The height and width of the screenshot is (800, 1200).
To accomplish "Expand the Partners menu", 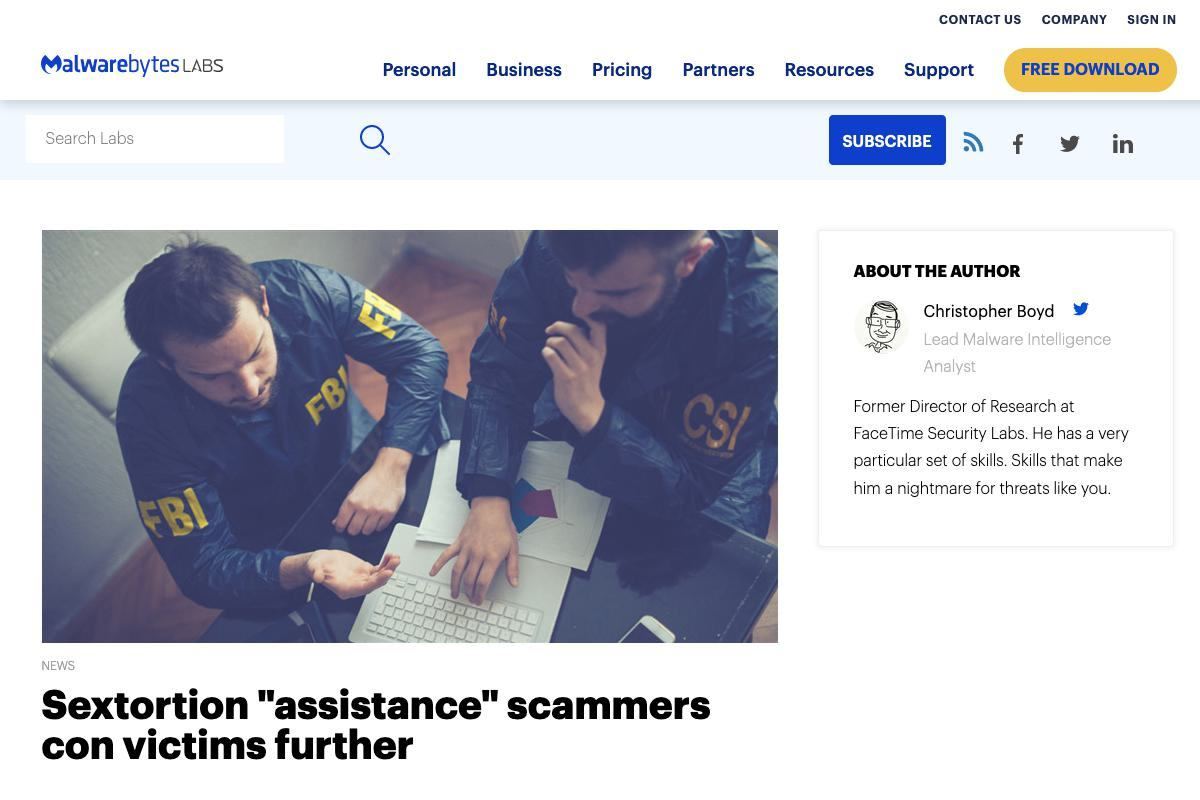I will pos(718,70).
